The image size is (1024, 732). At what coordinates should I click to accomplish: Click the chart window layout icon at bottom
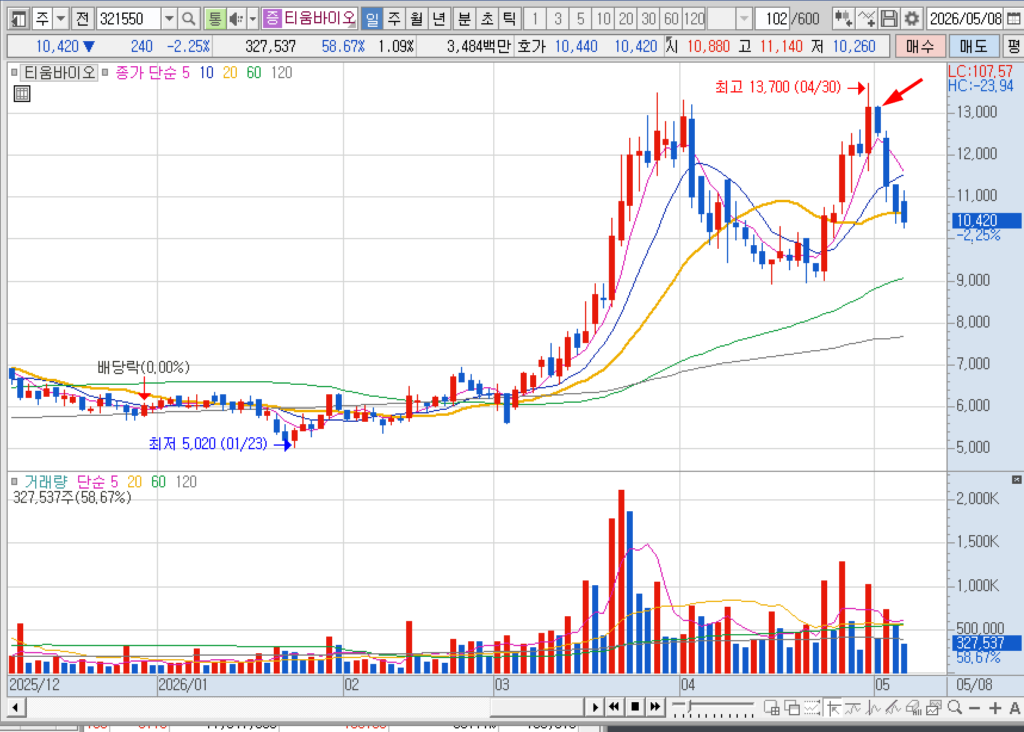771,708
